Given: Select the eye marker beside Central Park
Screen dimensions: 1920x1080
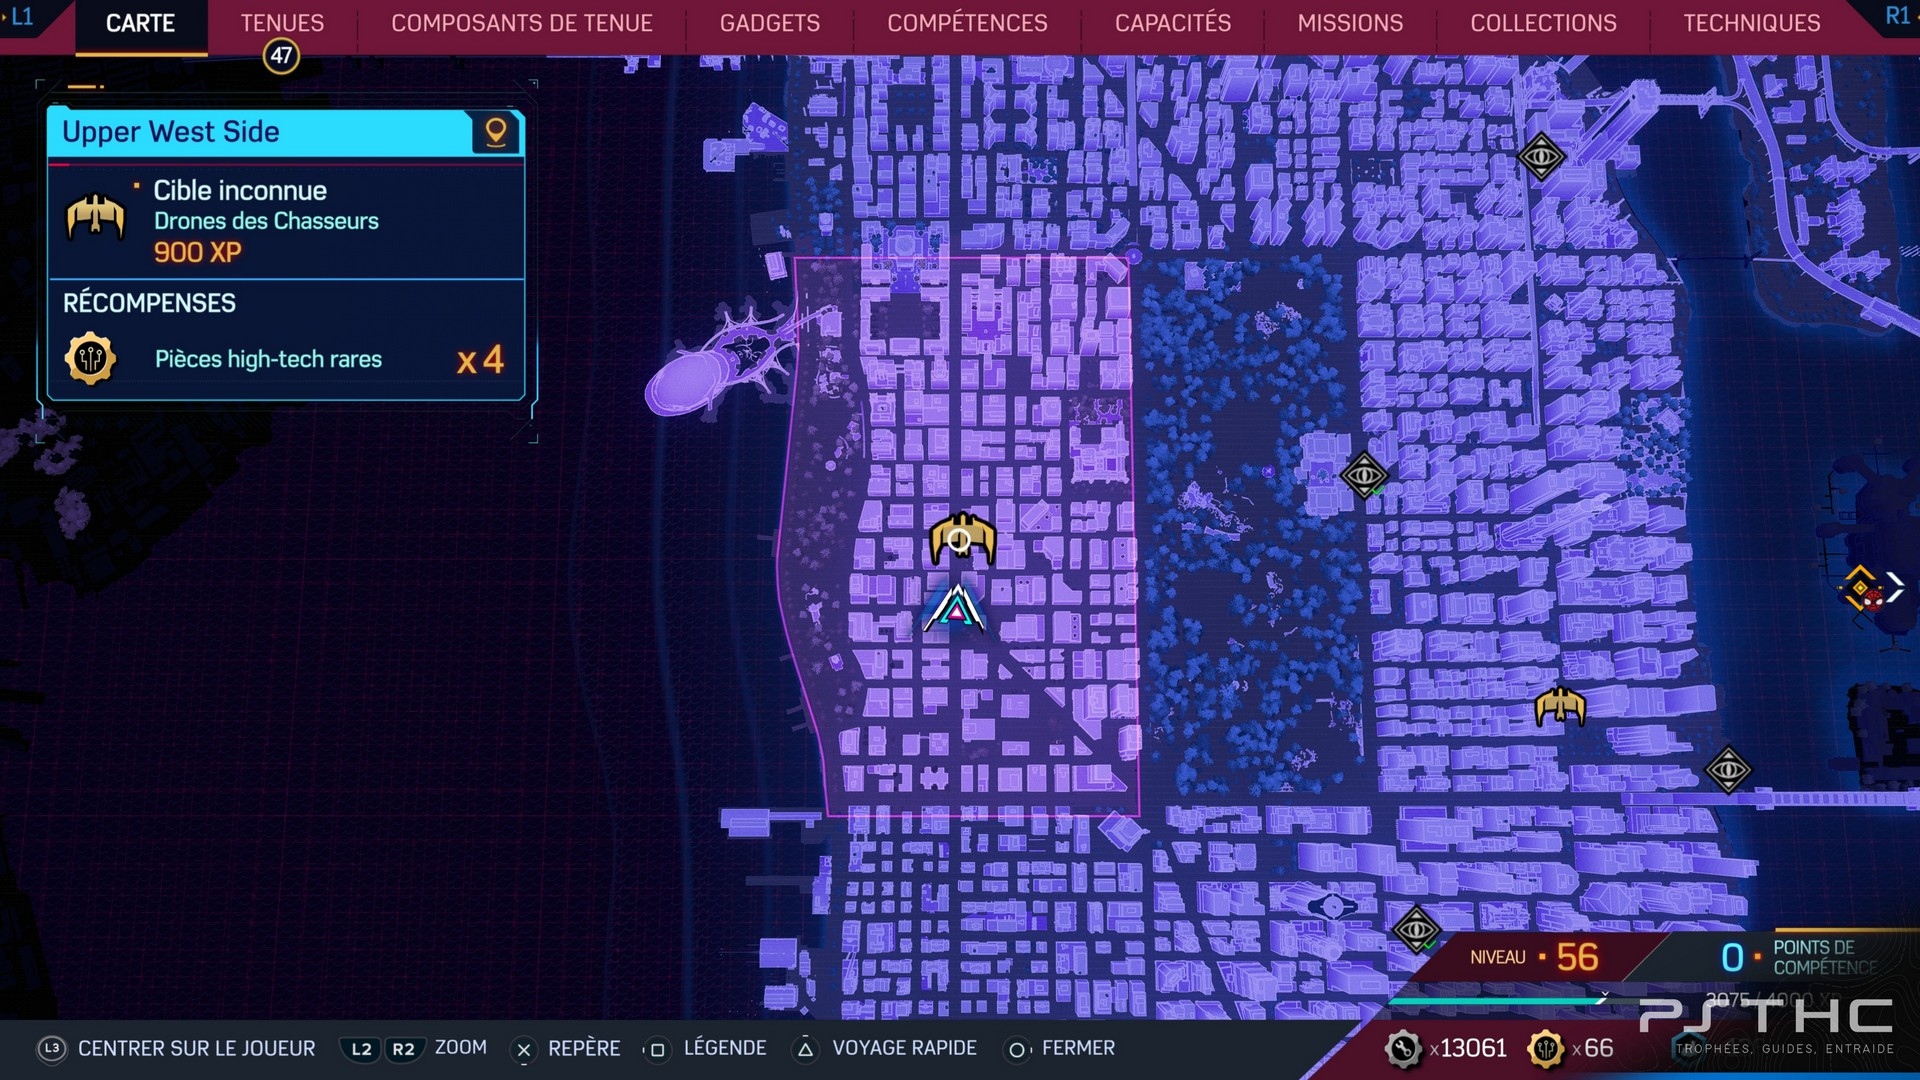Looking at the screenshot, I should (1364, 475).
